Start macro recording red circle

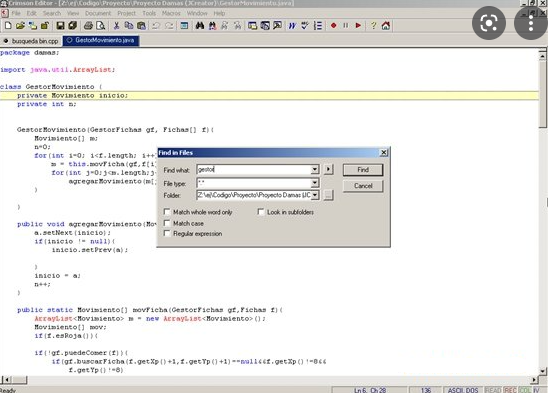333,26
